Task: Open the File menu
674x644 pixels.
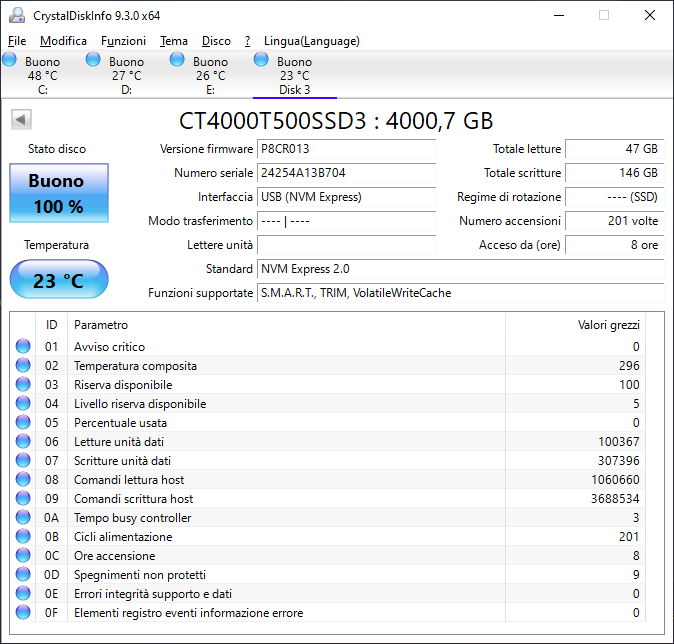Action: click(x=17, y=41)
